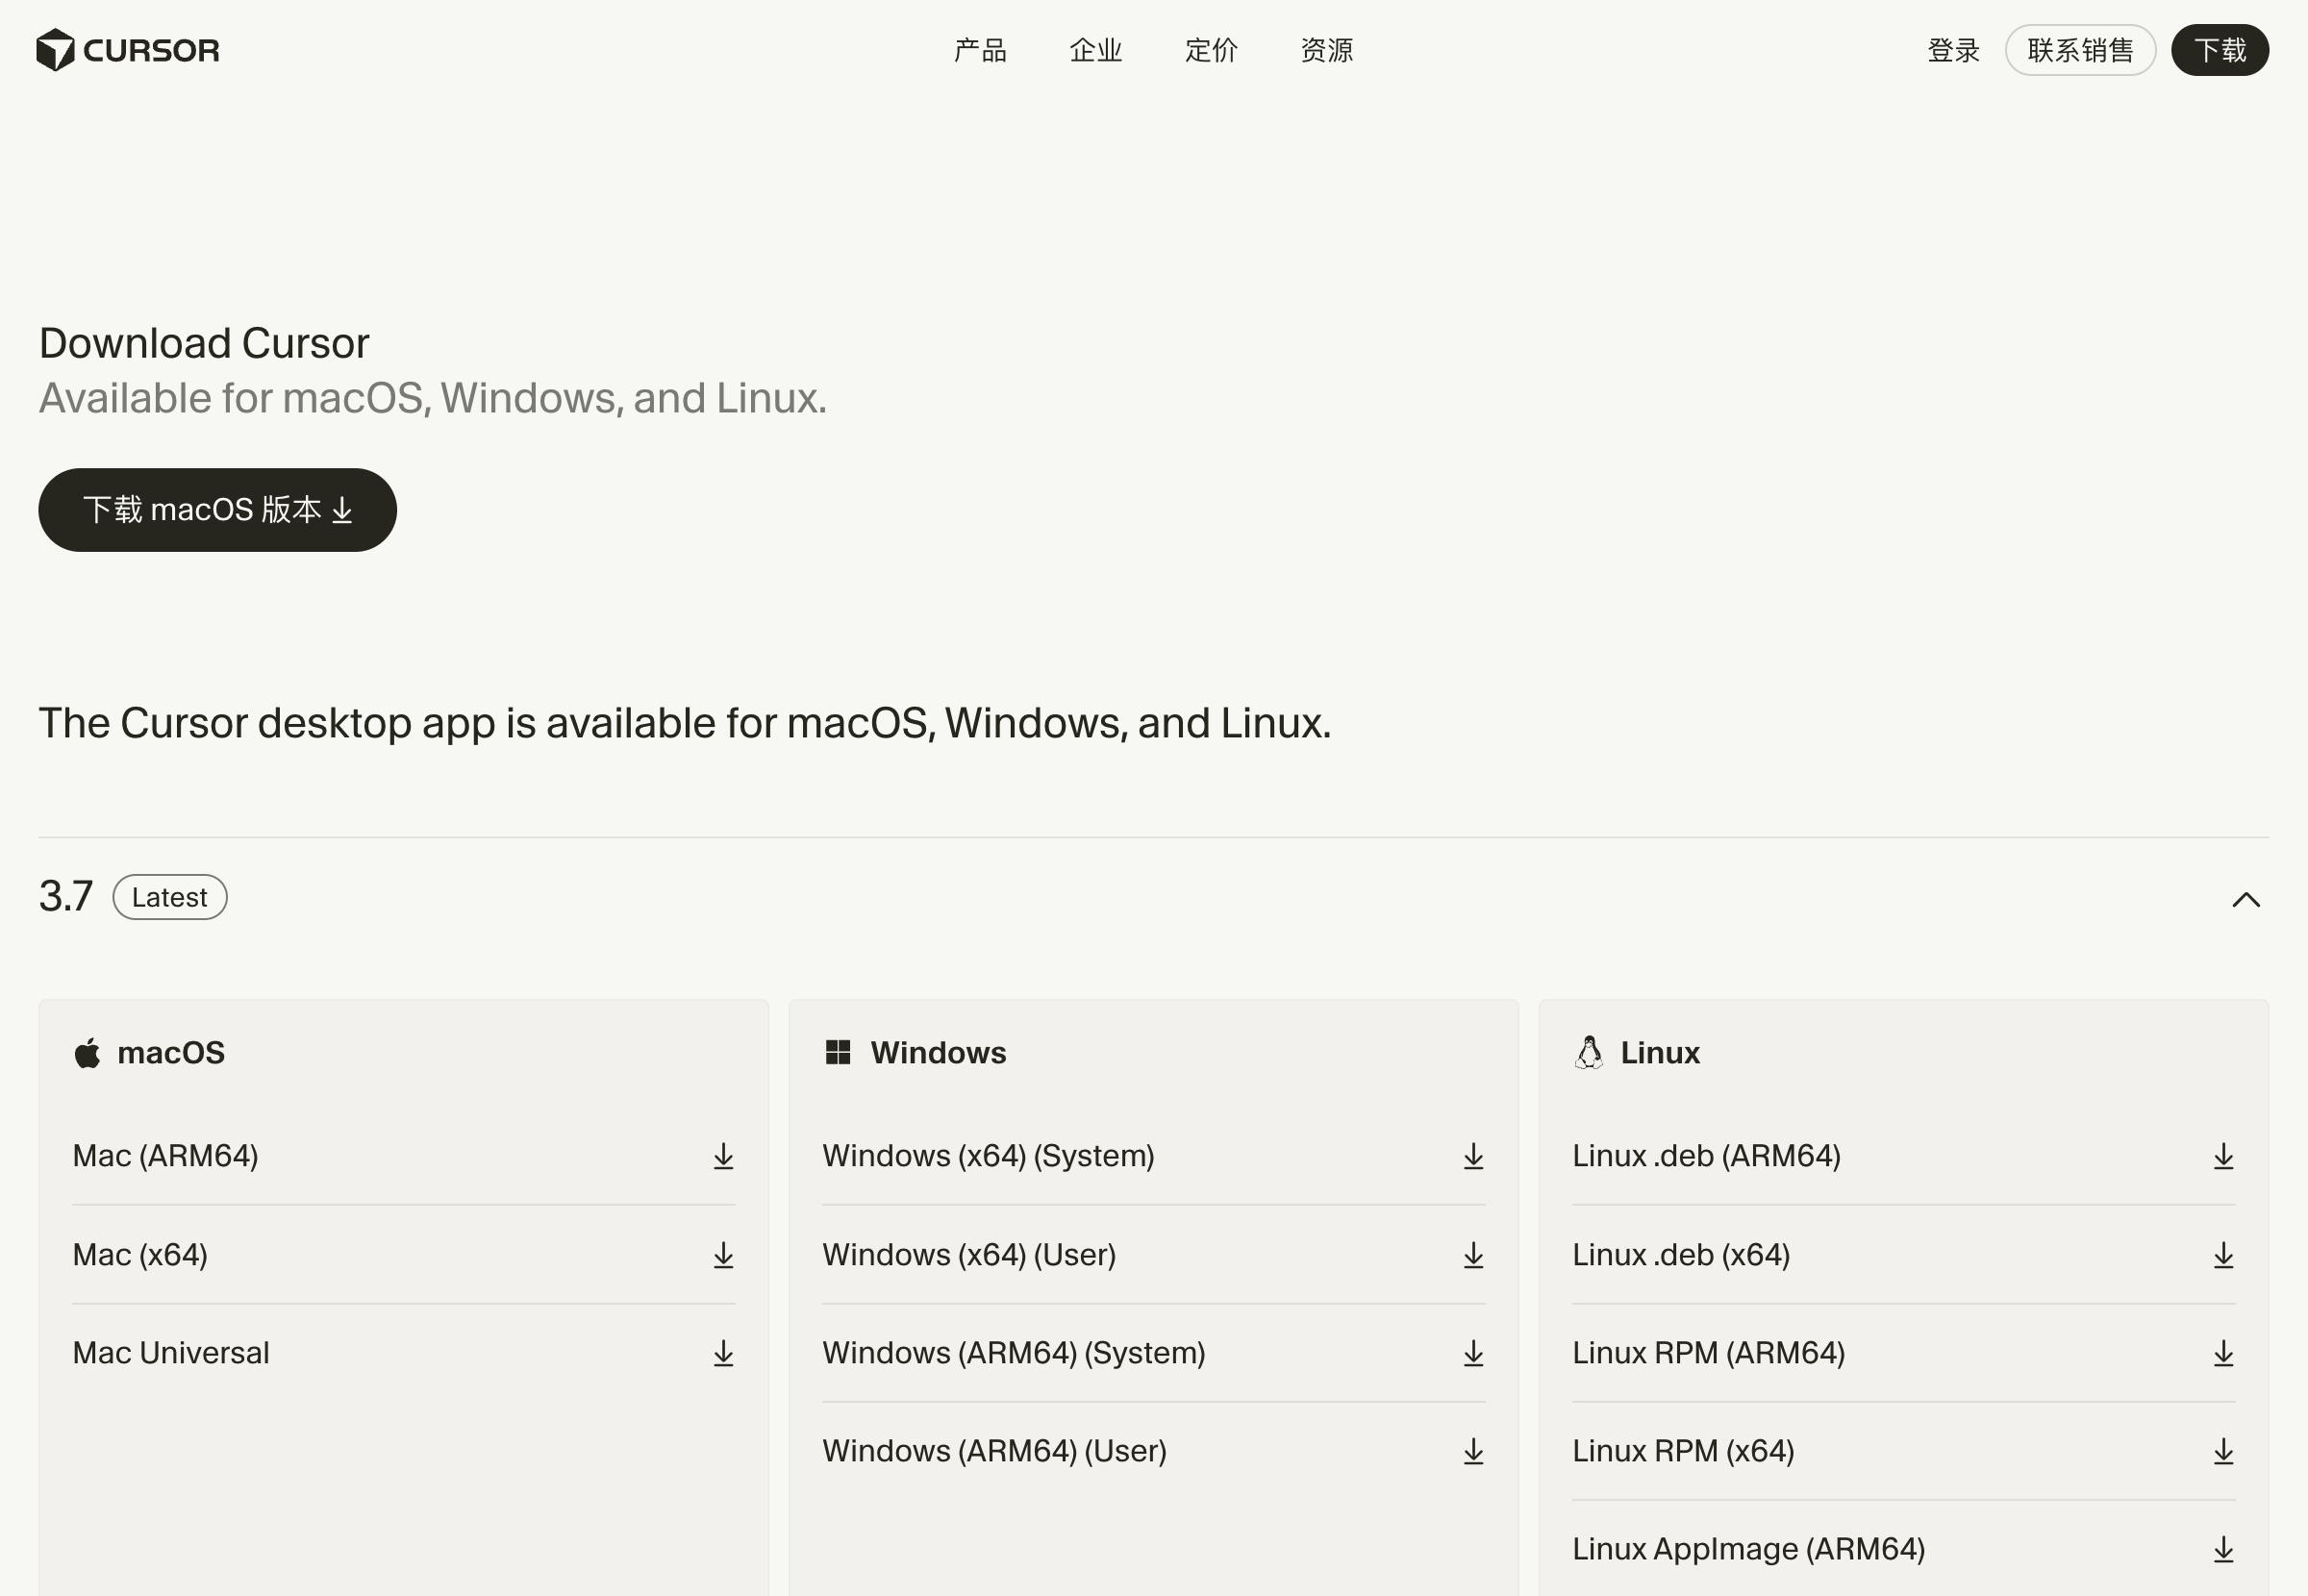Select the Linux RPM (x64) label

click(x=1683, y=1451)
